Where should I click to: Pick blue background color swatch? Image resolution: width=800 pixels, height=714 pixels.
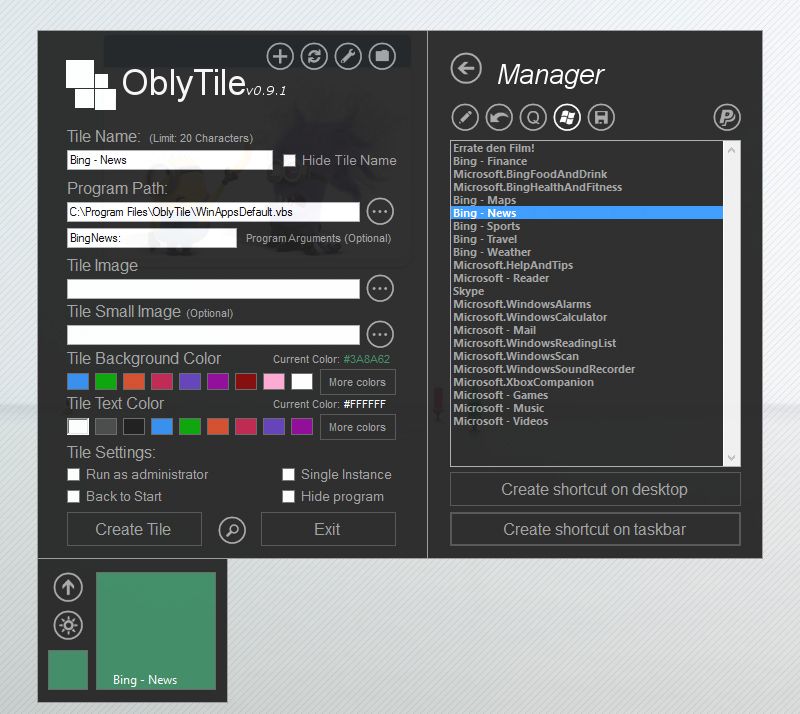pos(78,381)
